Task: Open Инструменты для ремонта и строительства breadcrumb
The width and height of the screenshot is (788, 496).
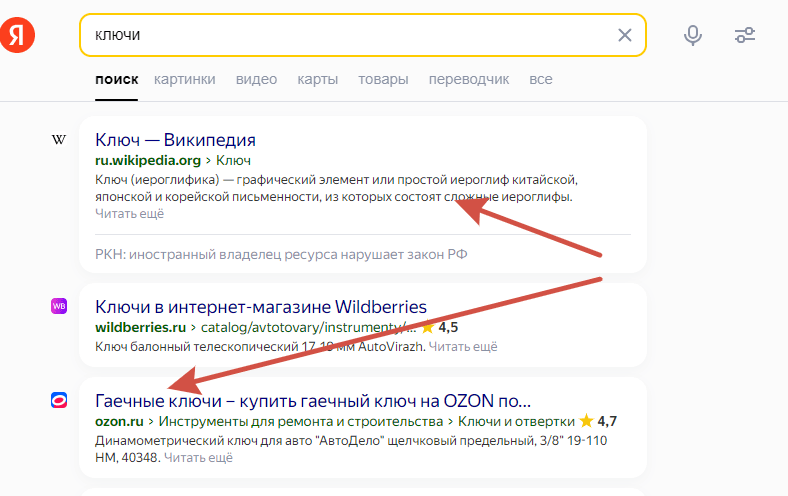Action: pyautogui.click(x=301, y=421)
